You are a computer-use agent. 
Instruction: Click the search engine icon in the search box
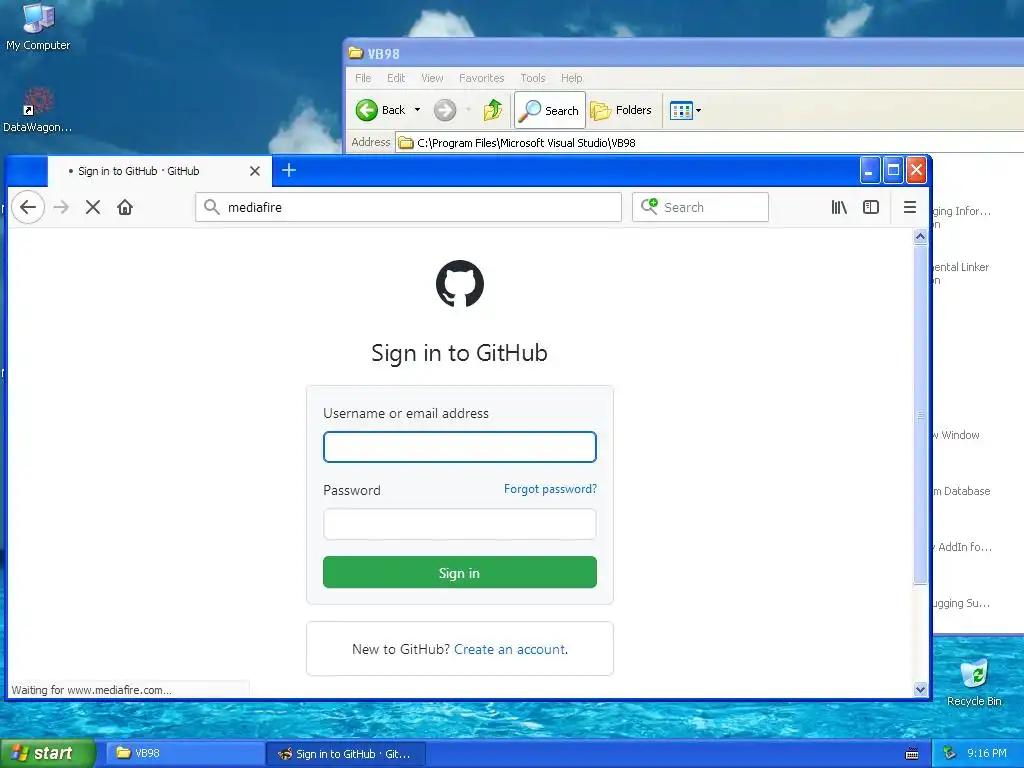click(649, 206)
